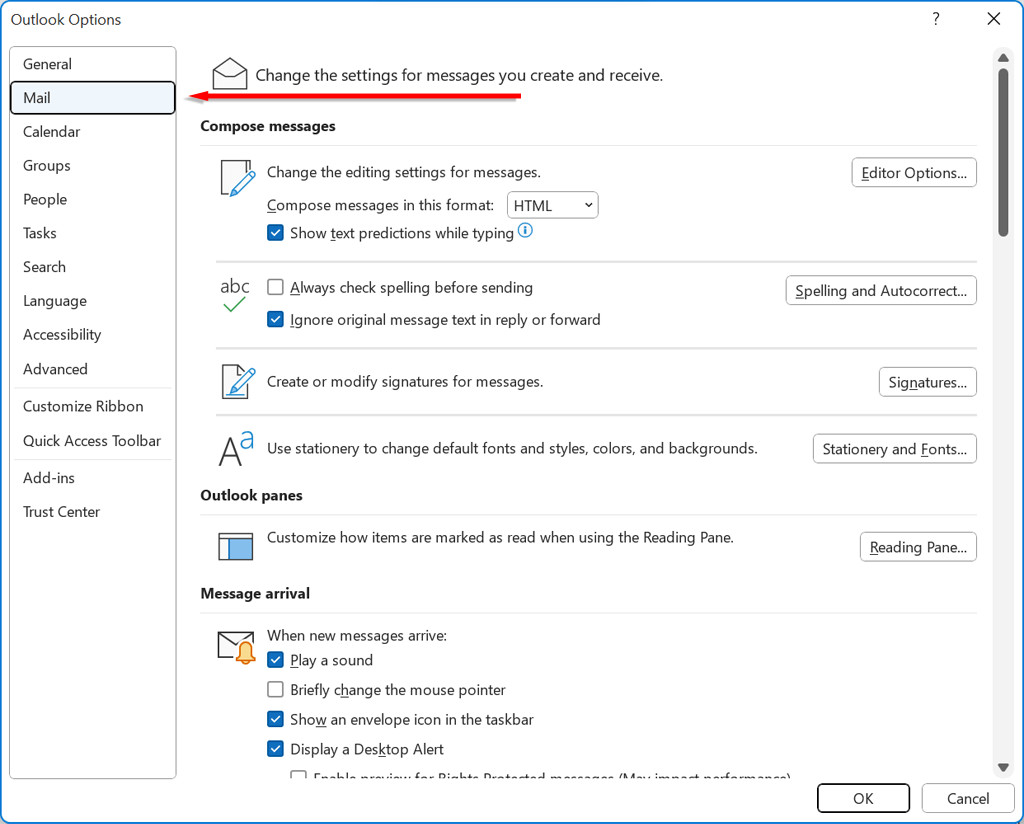Click the stationery fonts Aa icon

tap(236, 449)
